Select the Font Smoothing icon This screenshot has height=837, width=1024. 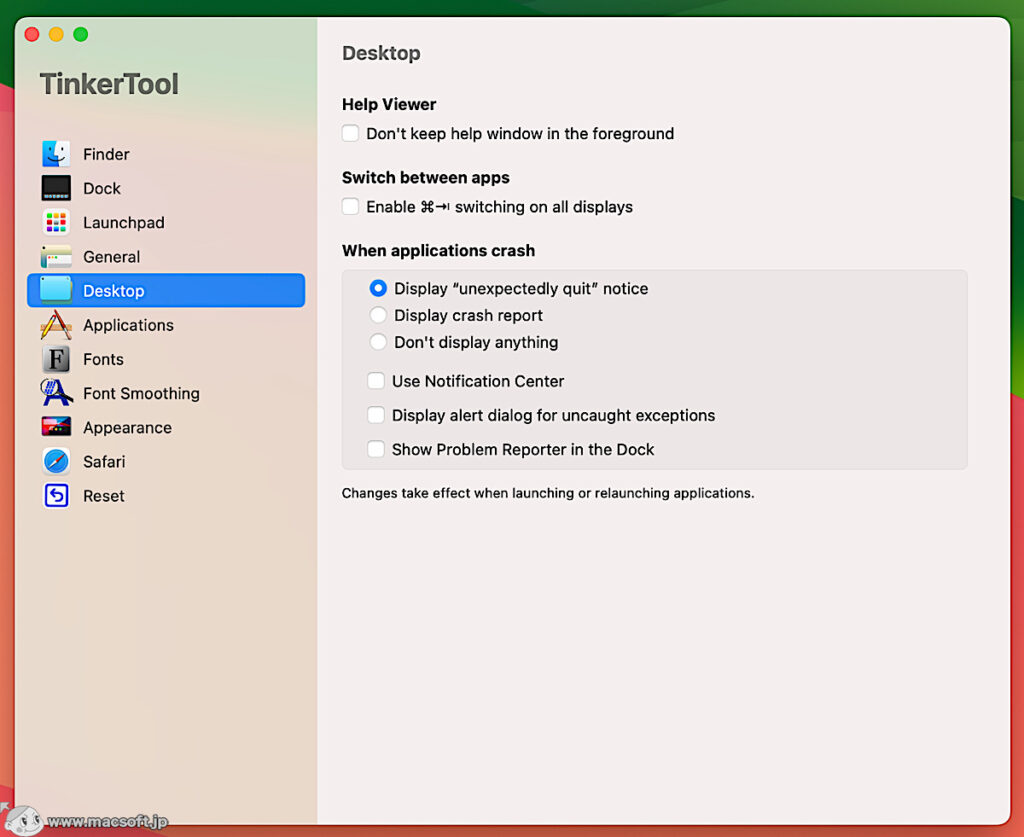(56, 393)
